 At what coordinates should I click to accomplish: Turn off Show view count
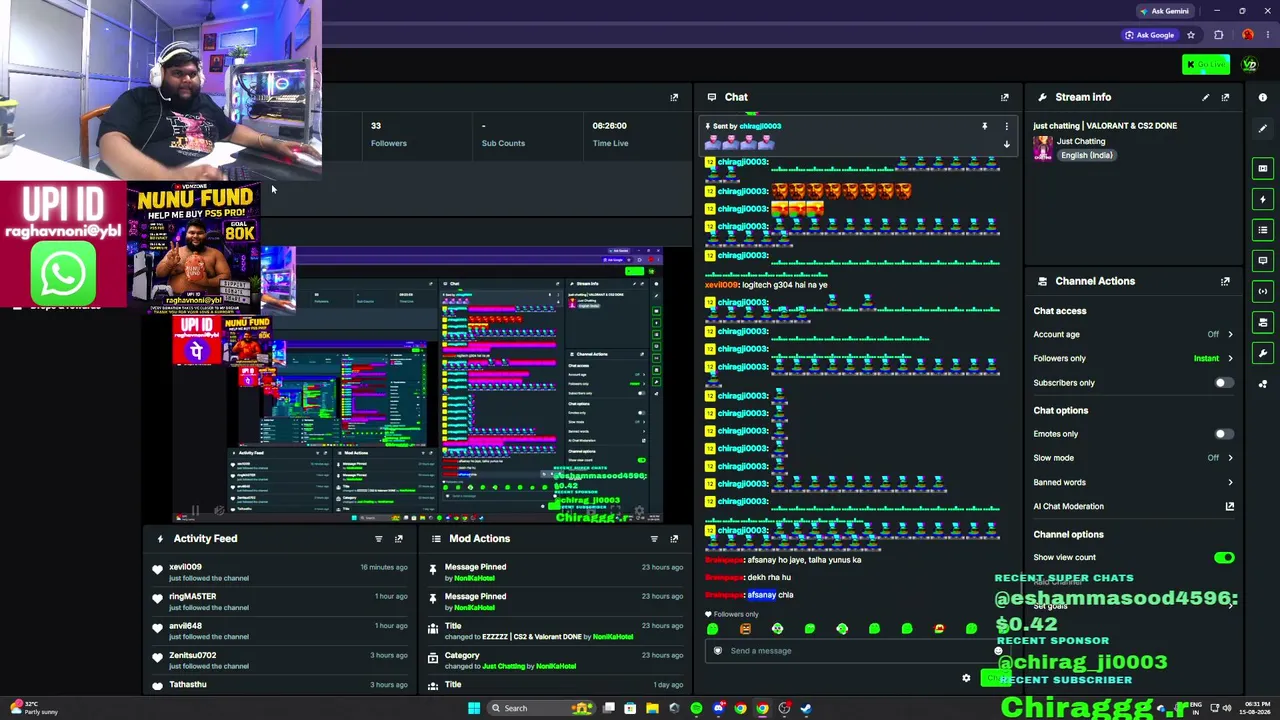point(1224,557)
